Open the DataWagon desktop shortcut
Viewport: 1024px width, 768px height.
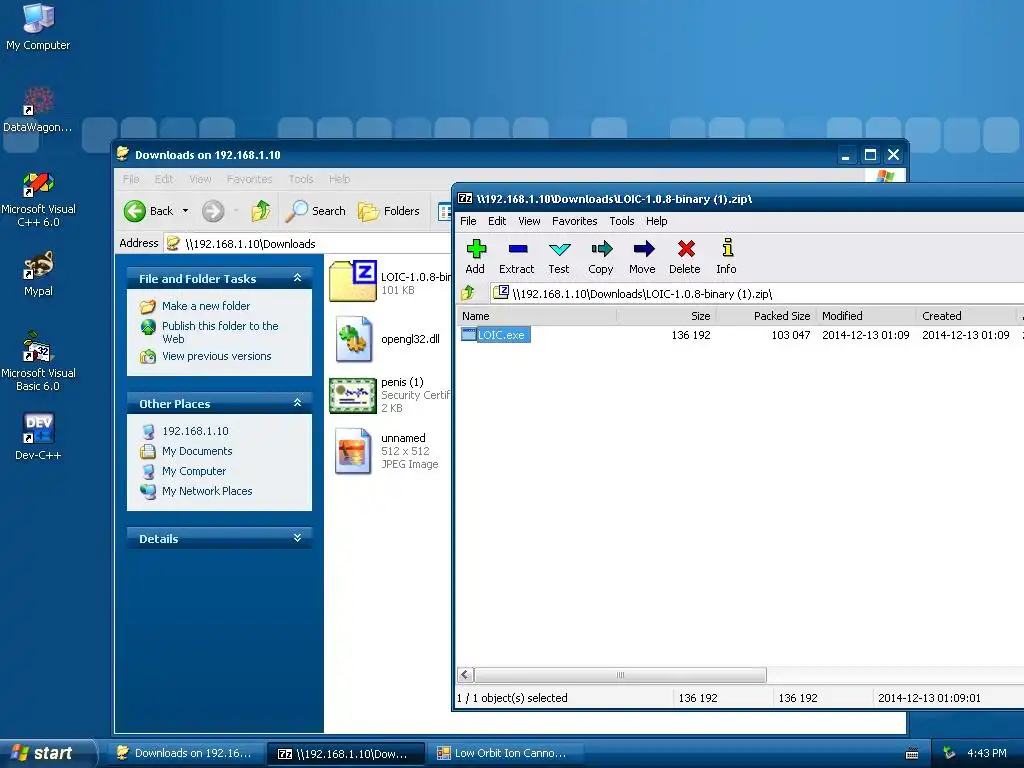(x=38, y=110)
